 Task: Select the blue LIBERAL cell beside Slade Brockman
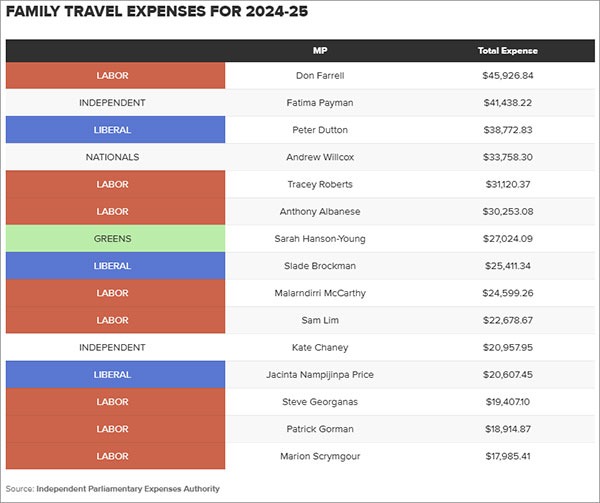coord(113,266)
